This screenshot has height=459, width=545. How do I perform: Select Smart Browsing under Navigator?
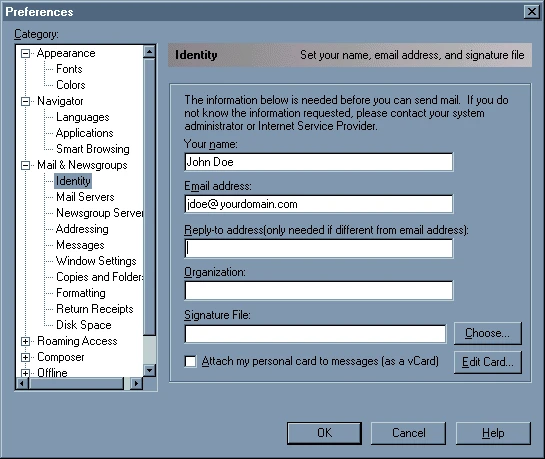pyautogui.click(x=93, y=149)
